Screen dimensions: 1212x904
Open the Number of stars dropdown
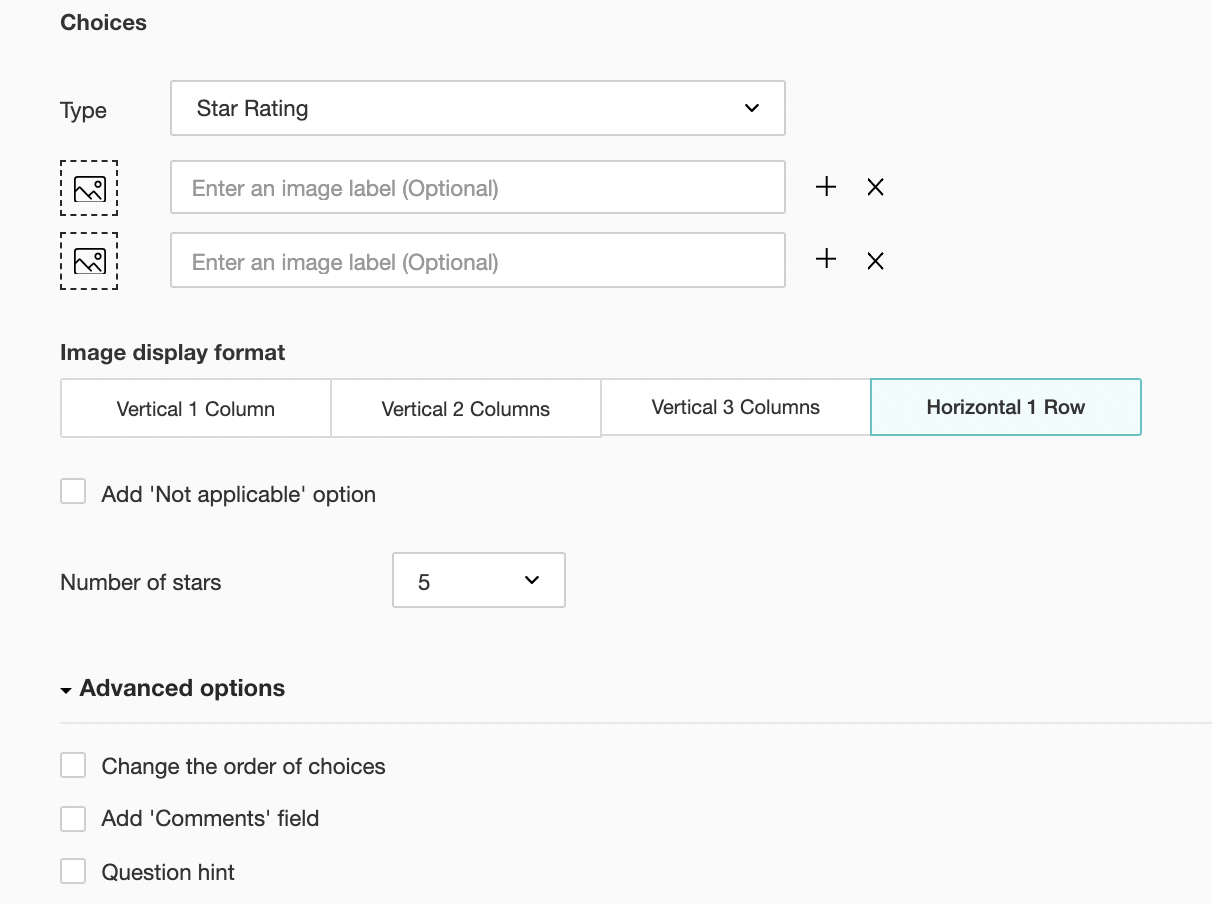coord(478,580)
